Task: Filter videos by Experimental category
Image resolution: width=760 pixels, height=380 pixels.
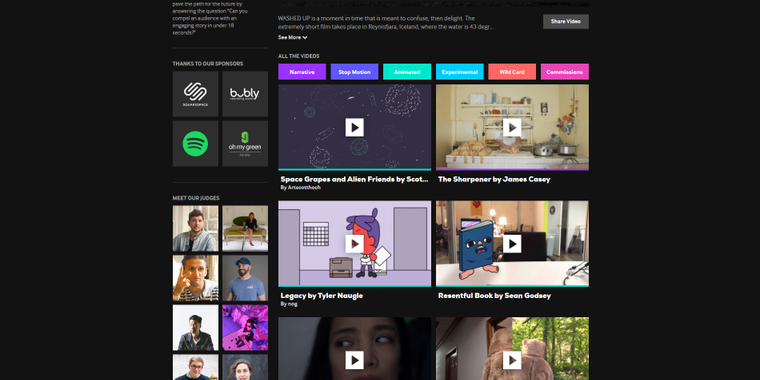Action: point(459,72)
